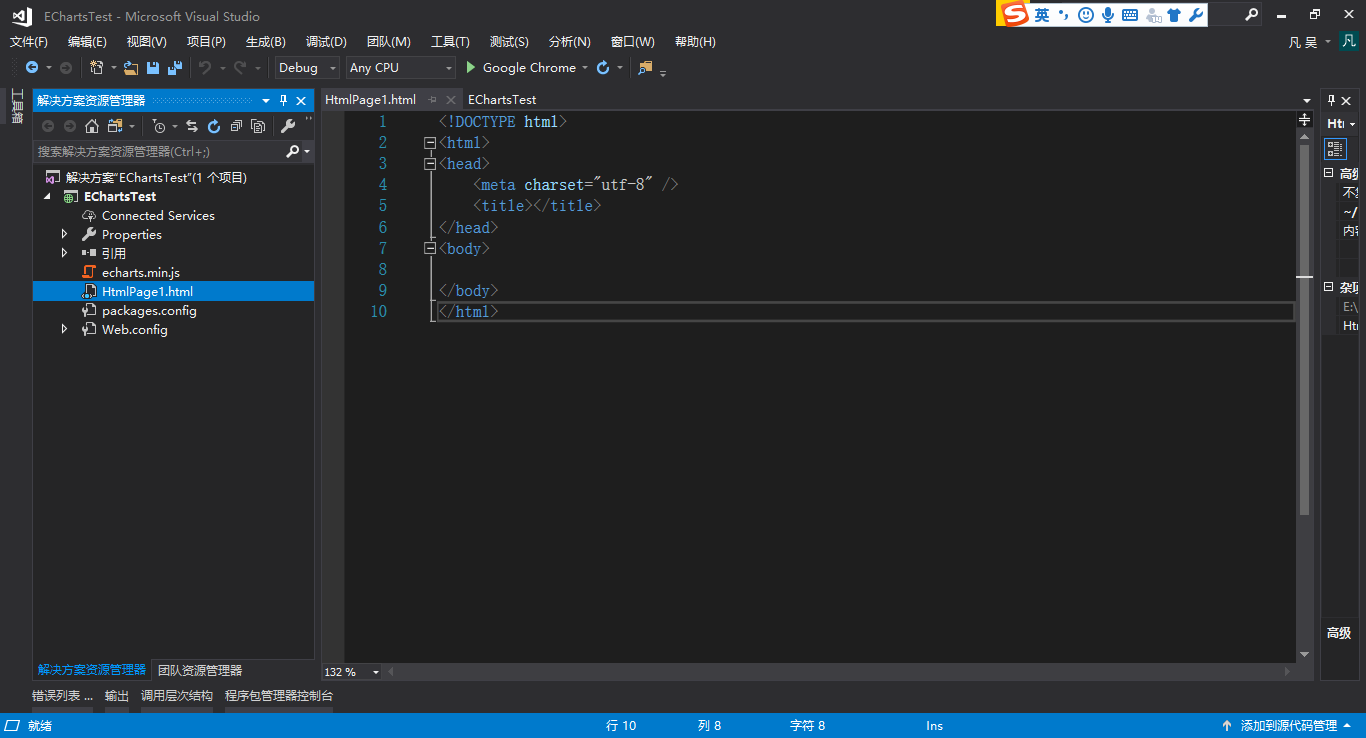This screenshot has width=1366, height=738.
Task: Click the Save All icon
Action: pos(175,68)
